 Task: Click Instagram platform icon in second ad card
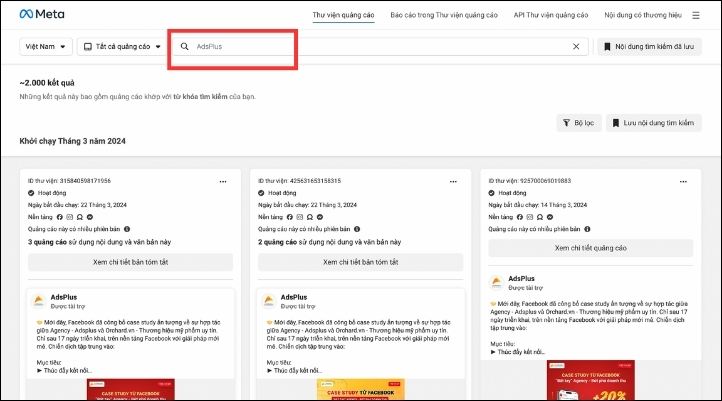click(x=300, y=217)
